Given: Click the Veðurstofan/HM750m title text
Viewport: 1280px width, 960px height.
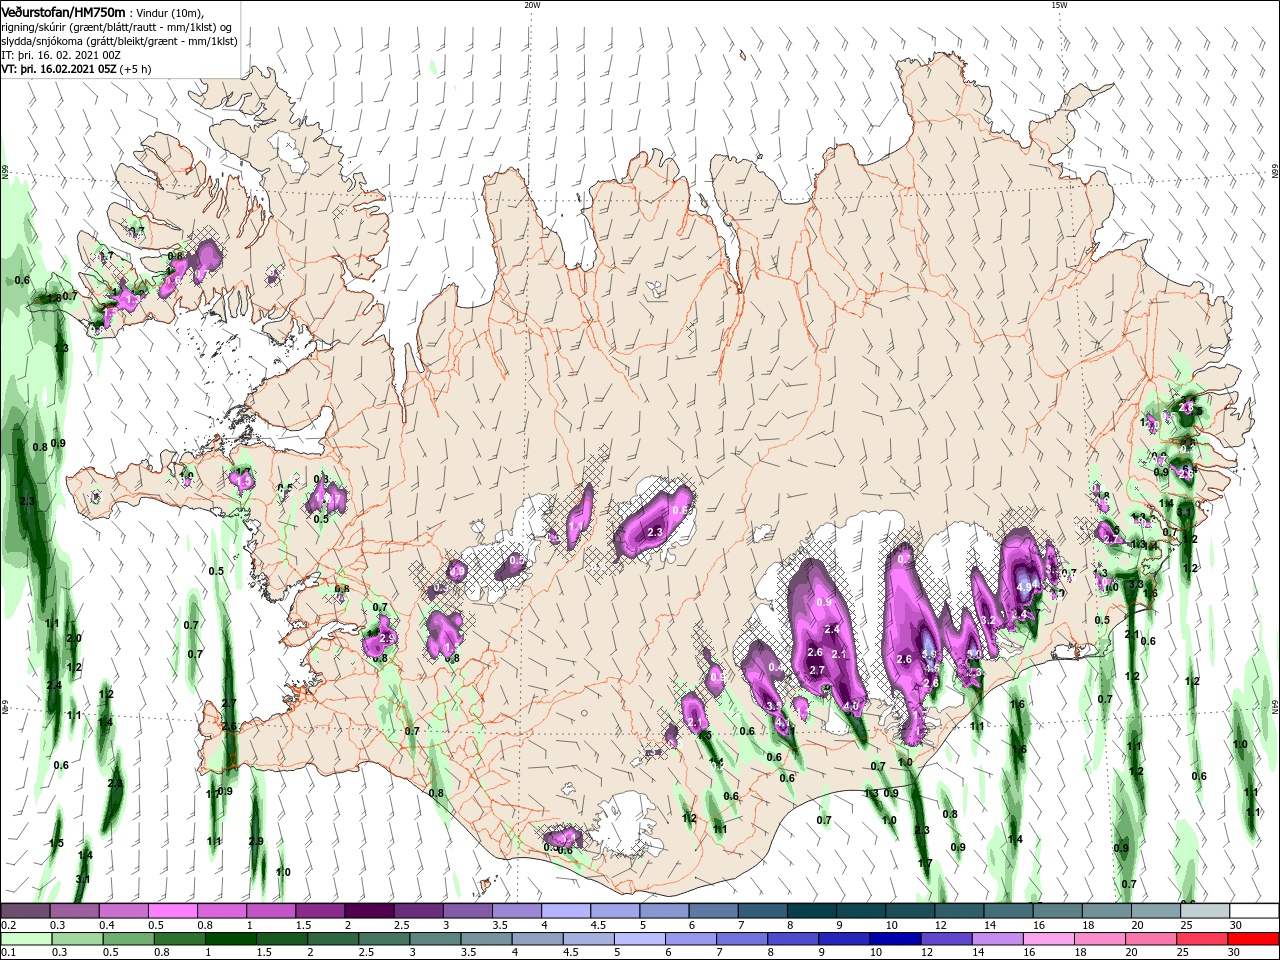Looking at the screenshot, I should pos(63,11).
